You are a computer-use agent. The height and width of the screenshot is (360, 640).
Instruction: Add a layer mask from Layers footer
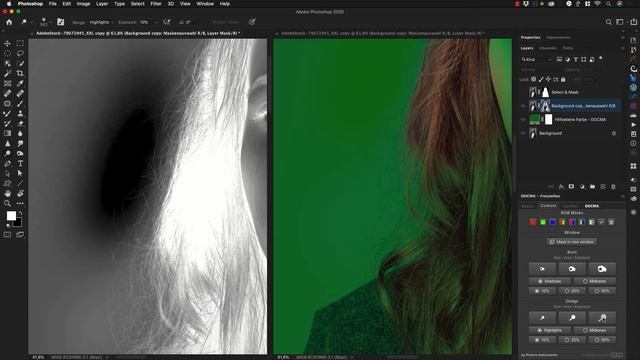click(571, 187)
